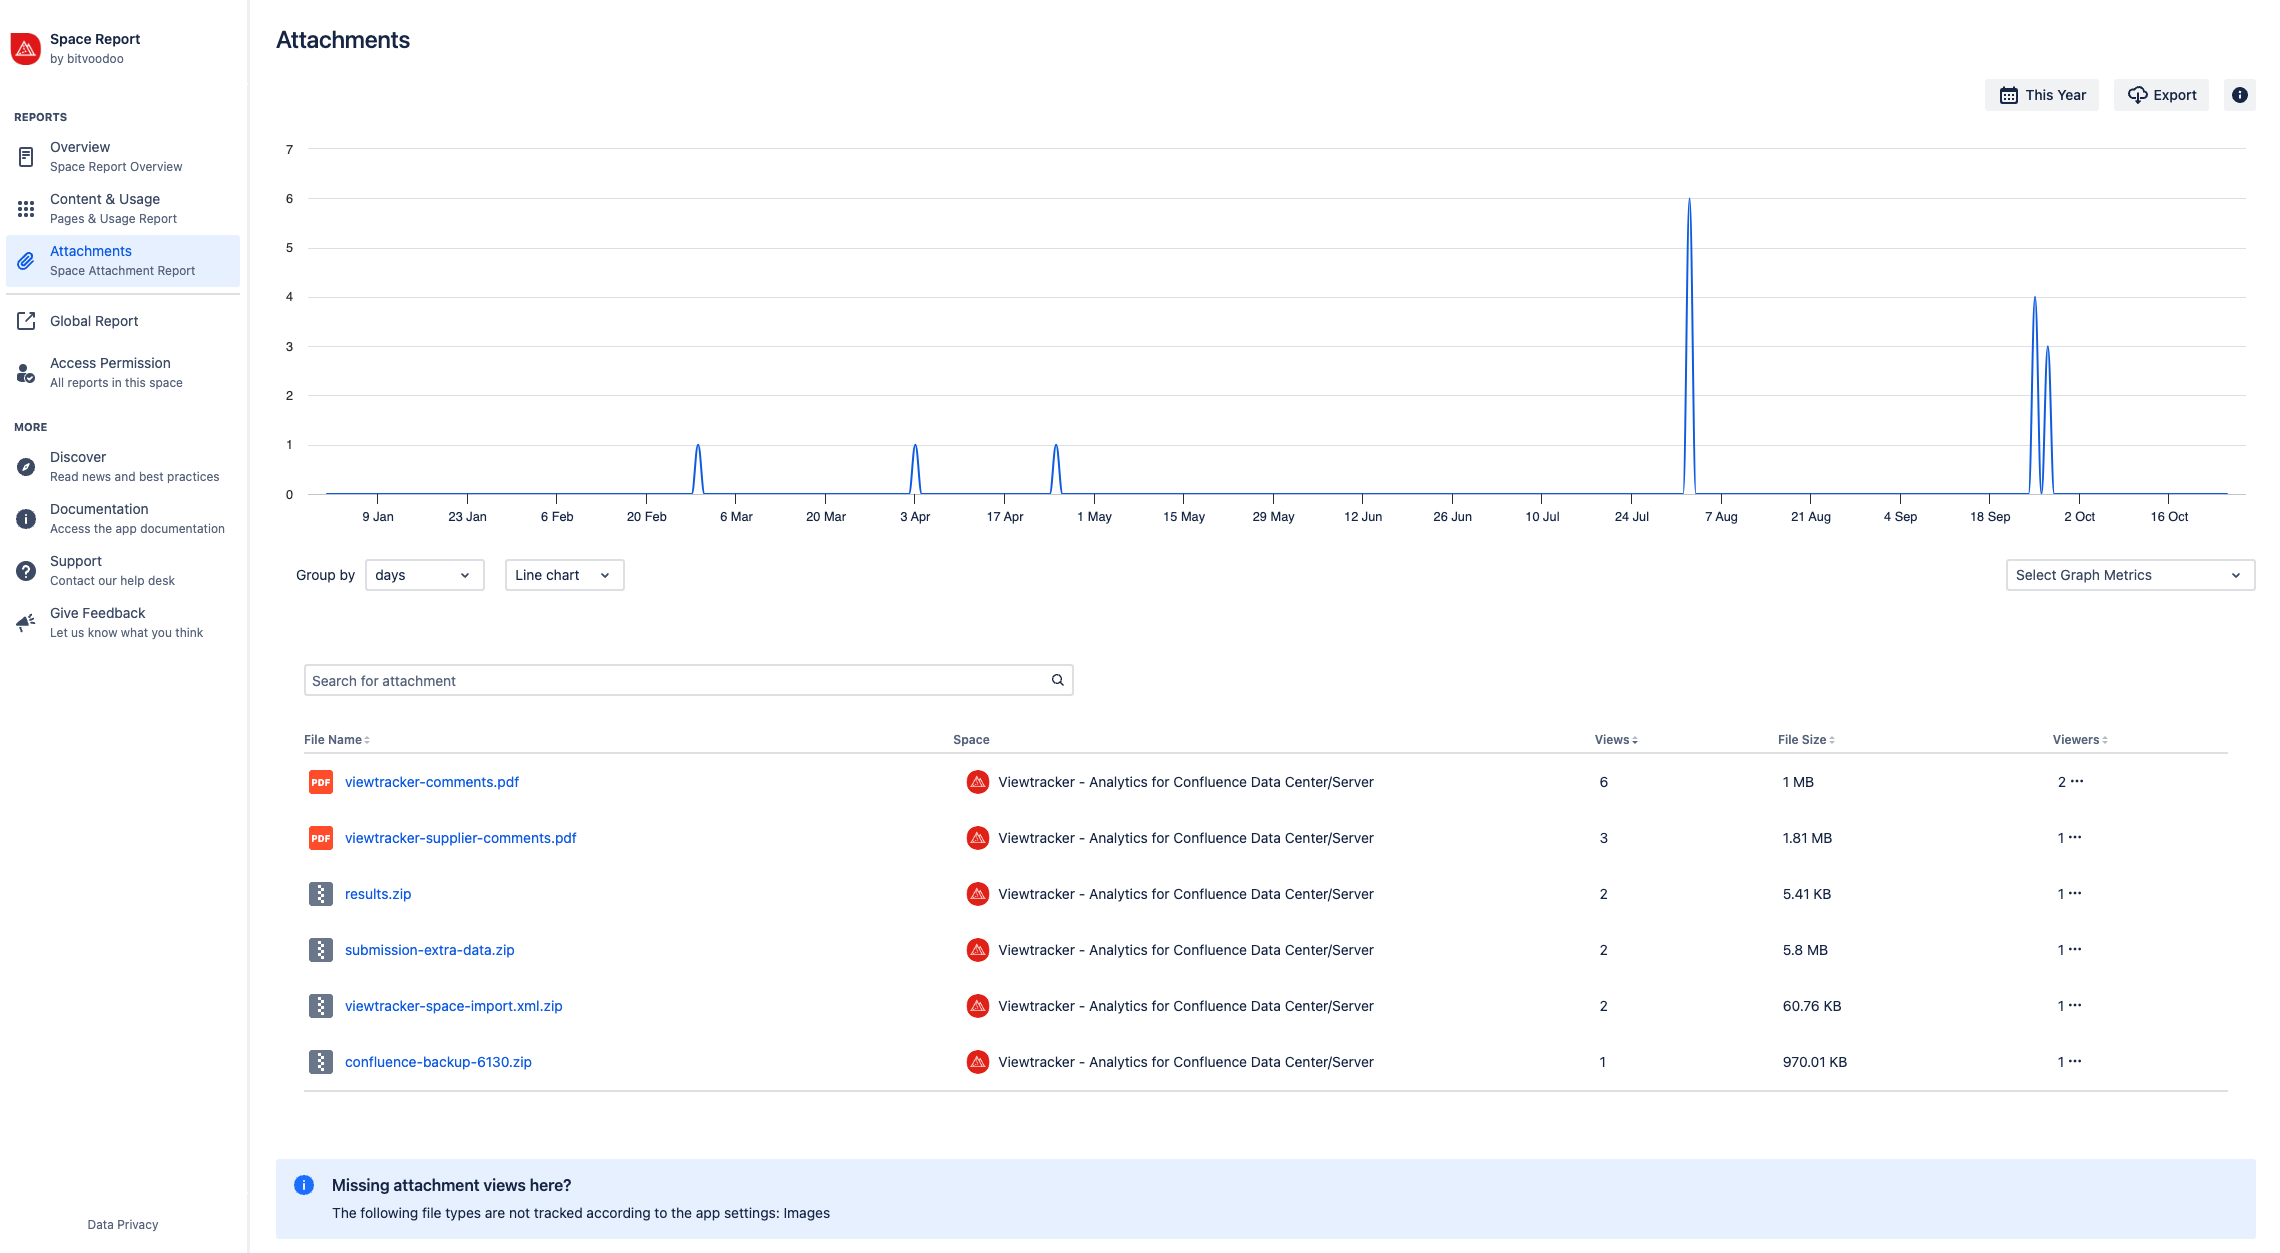Click the zip file icon beside results.zip
This screenshot has height=1253, width=2280.
click(x=320, y=894)
